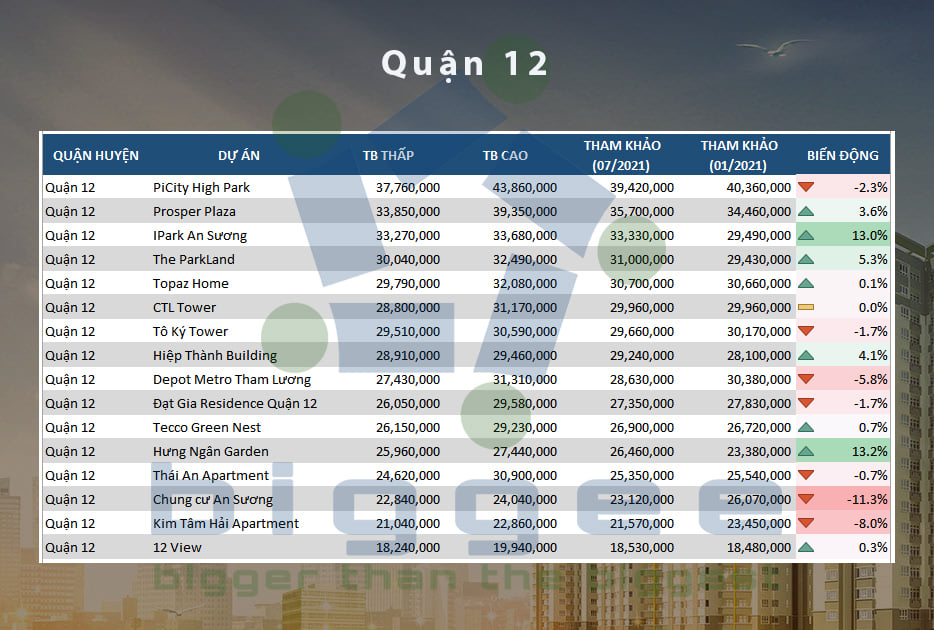Click the TB CAO header cell
This screenshot has height=630, width=934.
[505, 155]
